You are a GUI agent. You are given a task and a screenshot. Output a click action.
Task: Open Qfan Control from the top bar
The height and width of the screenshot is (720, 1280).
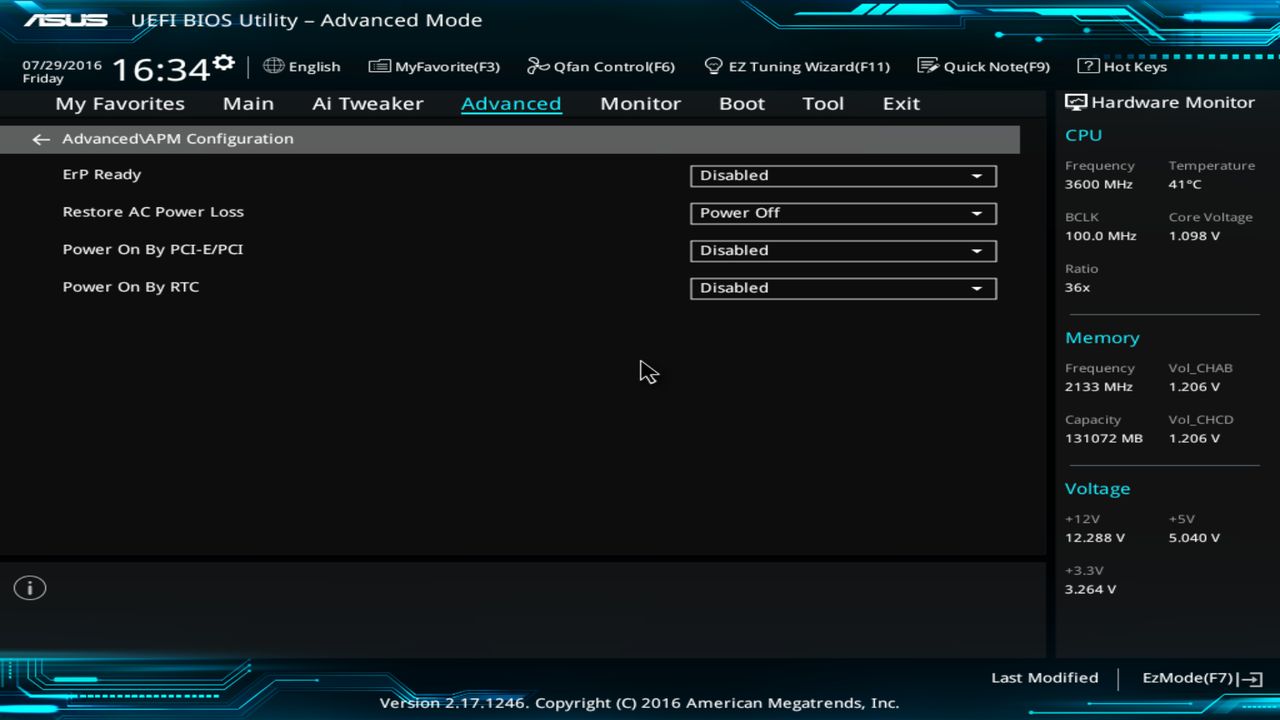click(x=600, y=66)
